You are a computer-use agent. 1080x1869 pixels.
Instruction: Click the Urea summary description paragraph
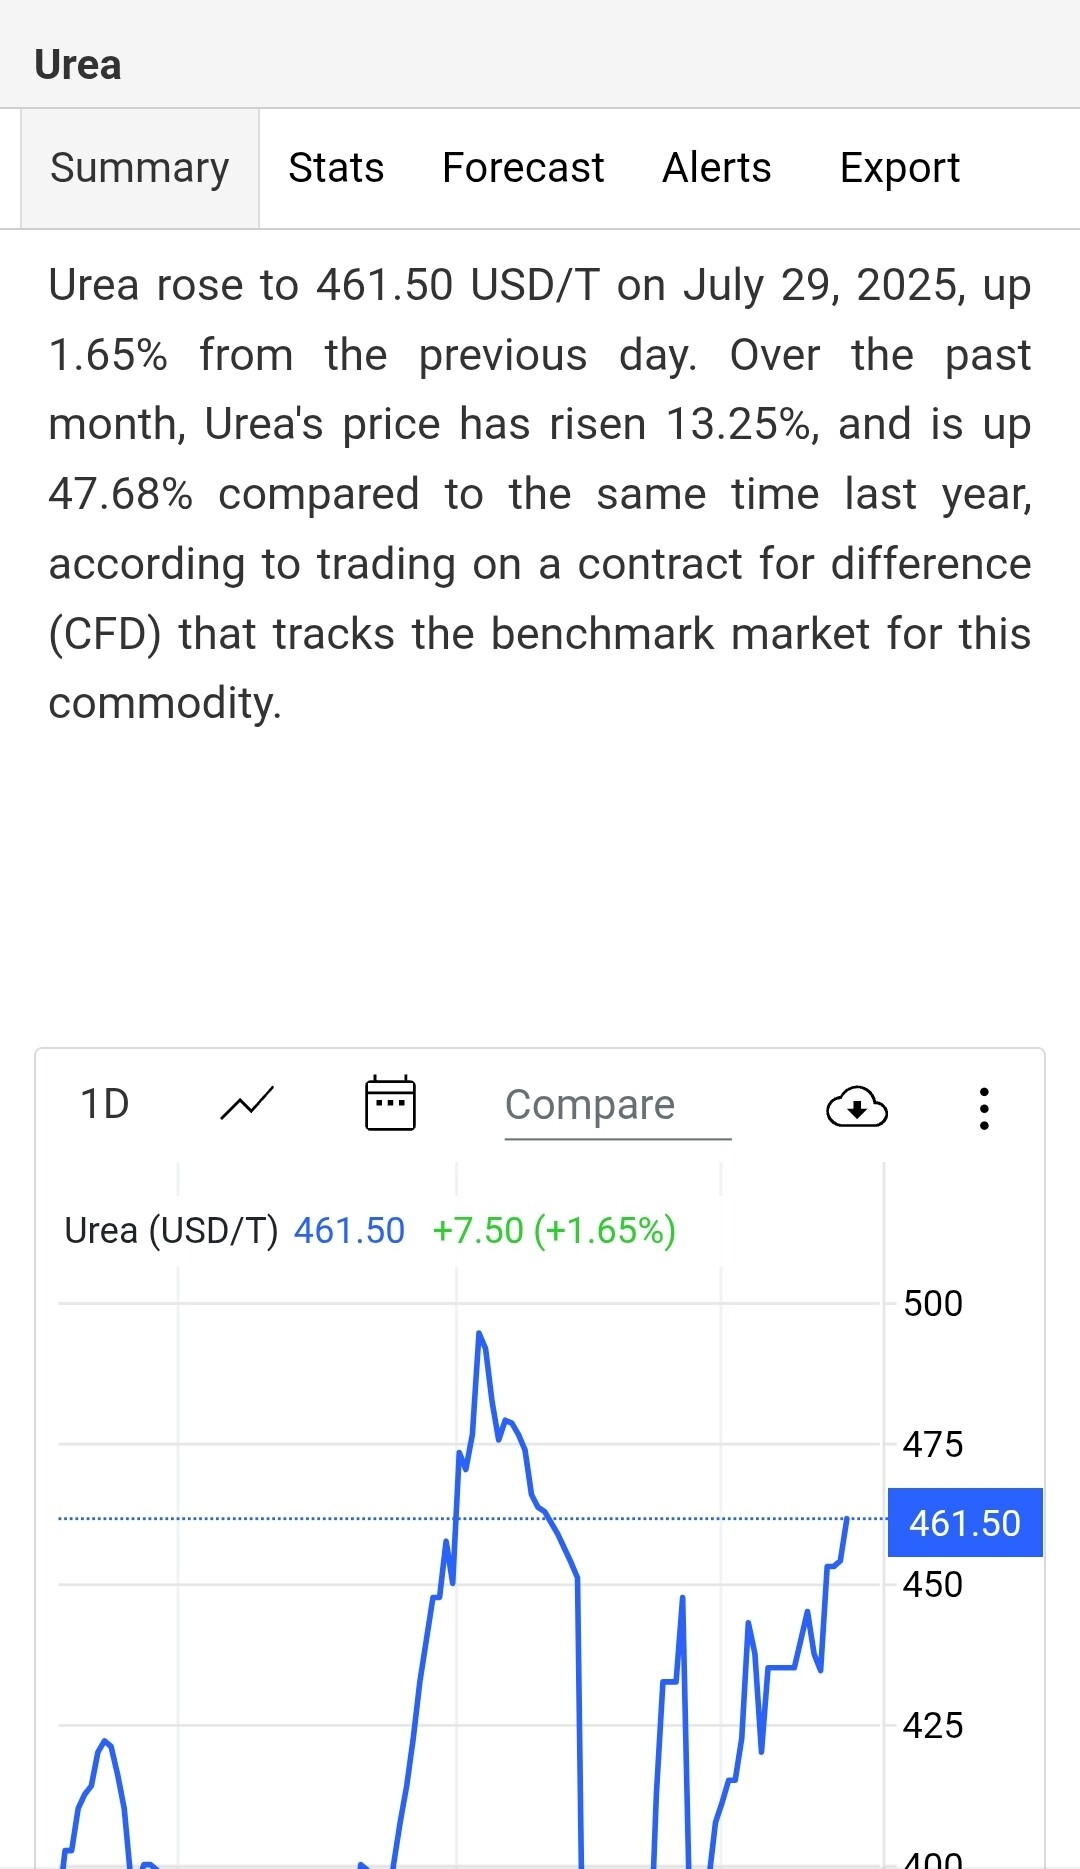coord(540,494)
